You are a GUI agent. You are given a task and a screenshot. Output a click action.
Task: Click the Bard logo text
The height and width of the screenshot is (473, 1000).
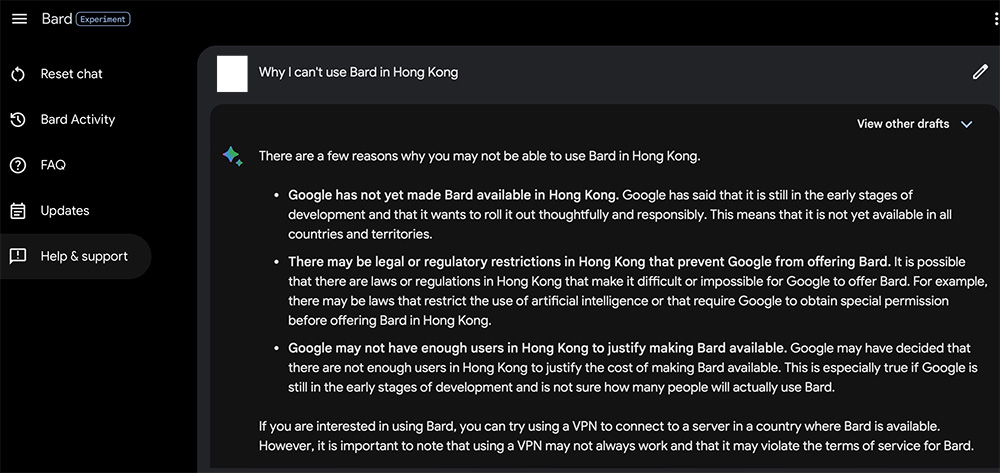point(56,19)
